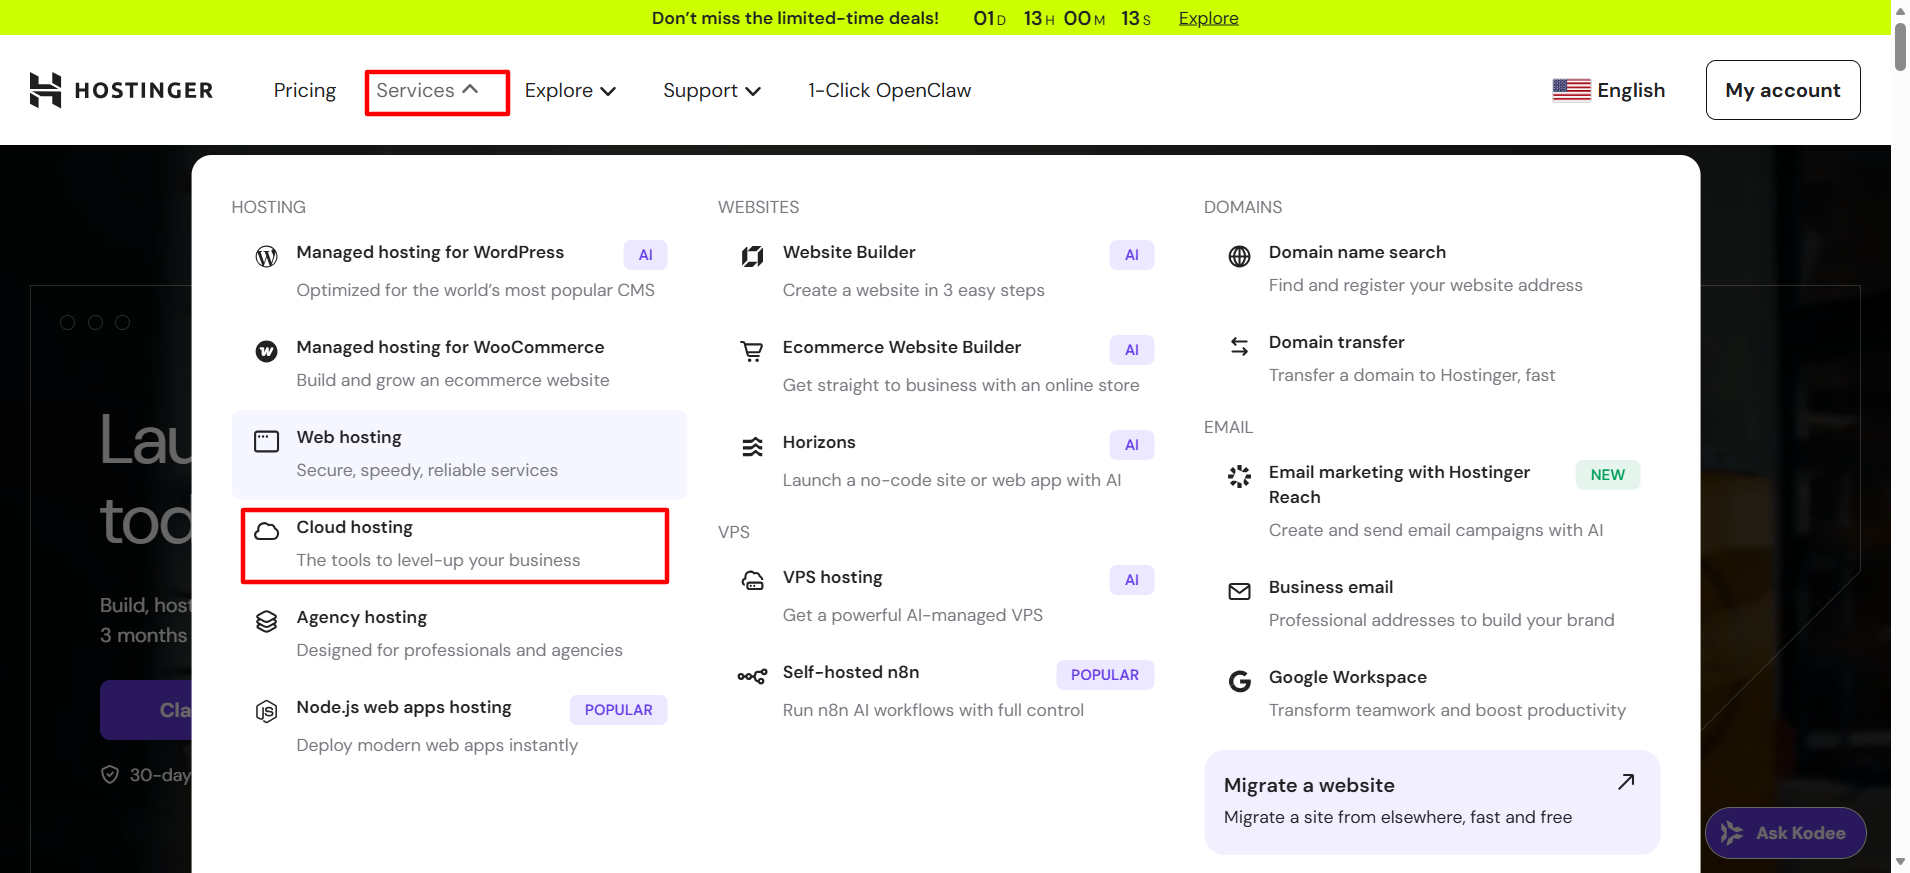Click 'Run n8n AI workflows with full control'
This screenshot has height=873, width=1910.
pos(933,710)
